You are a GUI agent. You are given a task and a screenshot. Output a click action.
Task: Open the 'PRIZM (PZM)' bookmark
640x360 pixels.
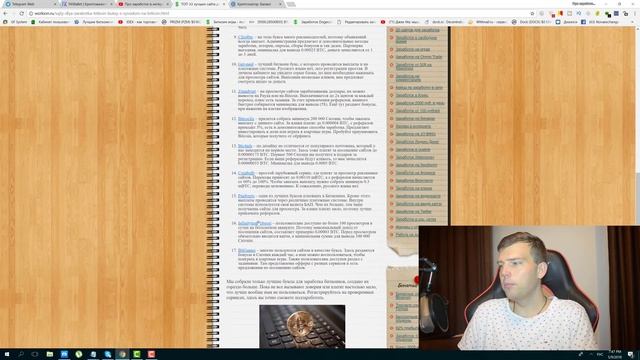click(182, 22)
